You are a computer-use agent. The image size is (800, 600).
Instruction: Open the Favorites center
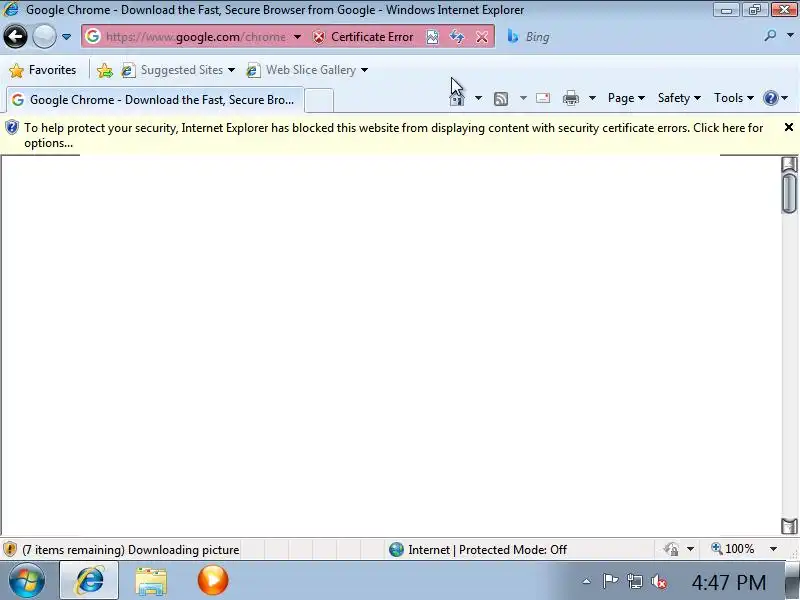tap(43, 70)
